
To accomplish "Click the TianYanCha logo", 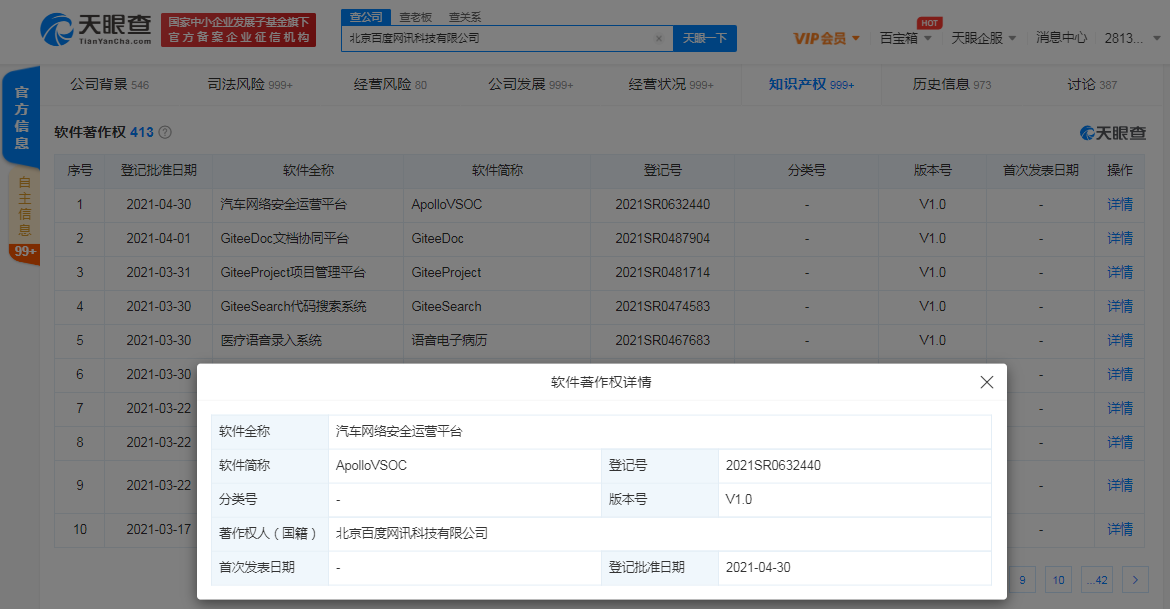I will [96, 30].
